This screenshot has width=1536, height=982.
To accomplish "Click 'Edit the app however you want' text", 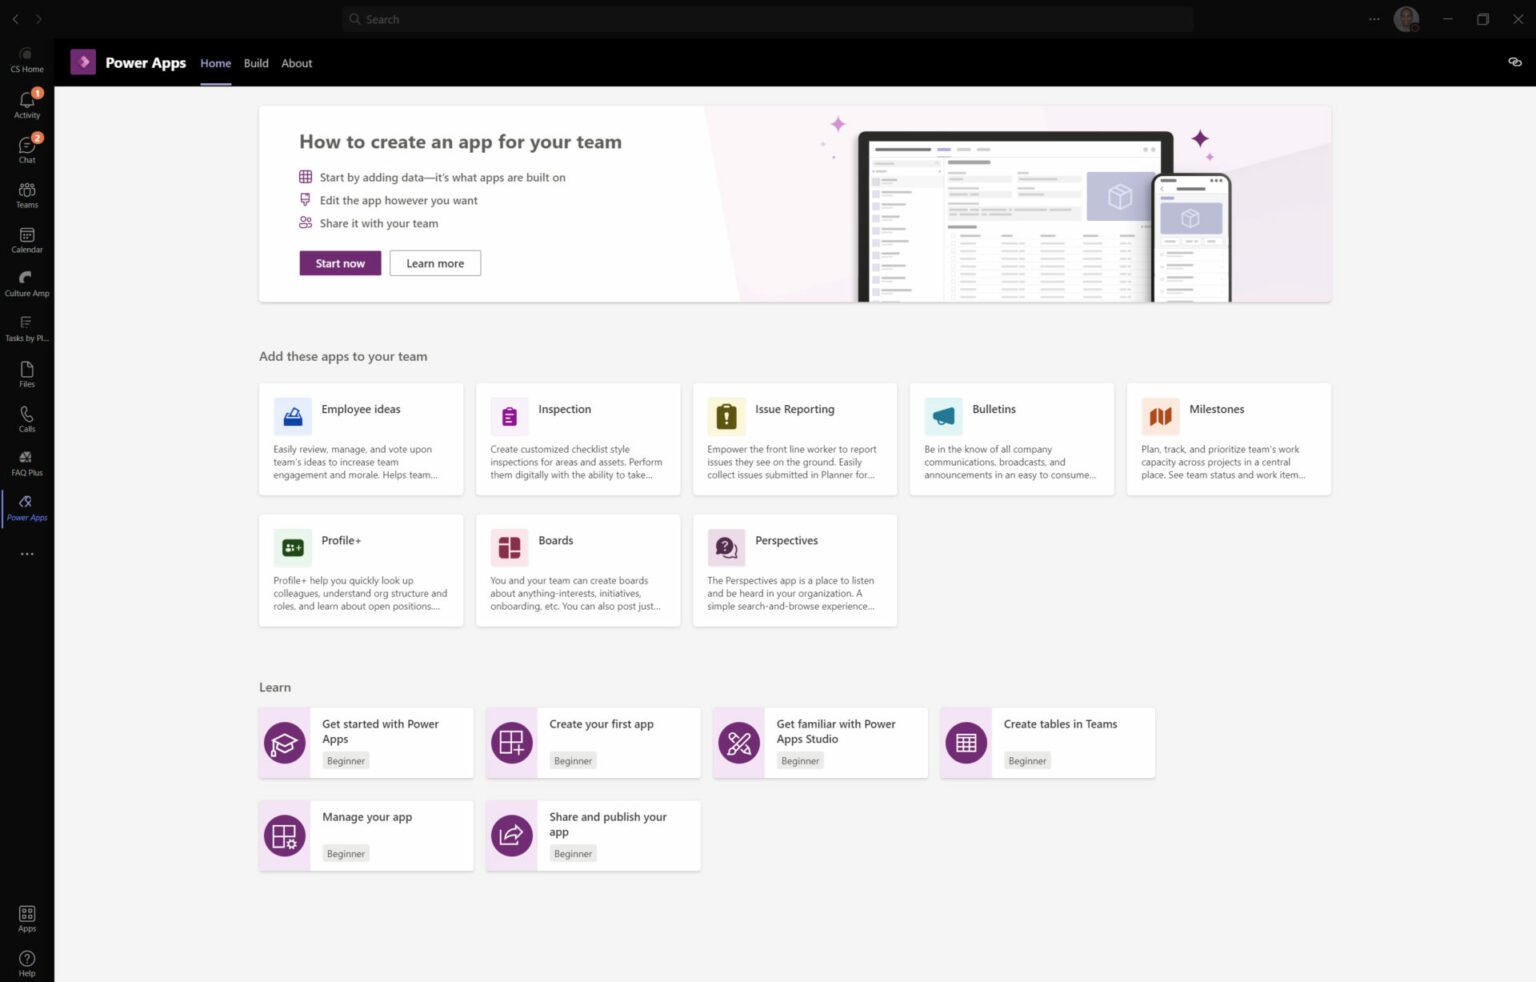I will coord(399,200).
